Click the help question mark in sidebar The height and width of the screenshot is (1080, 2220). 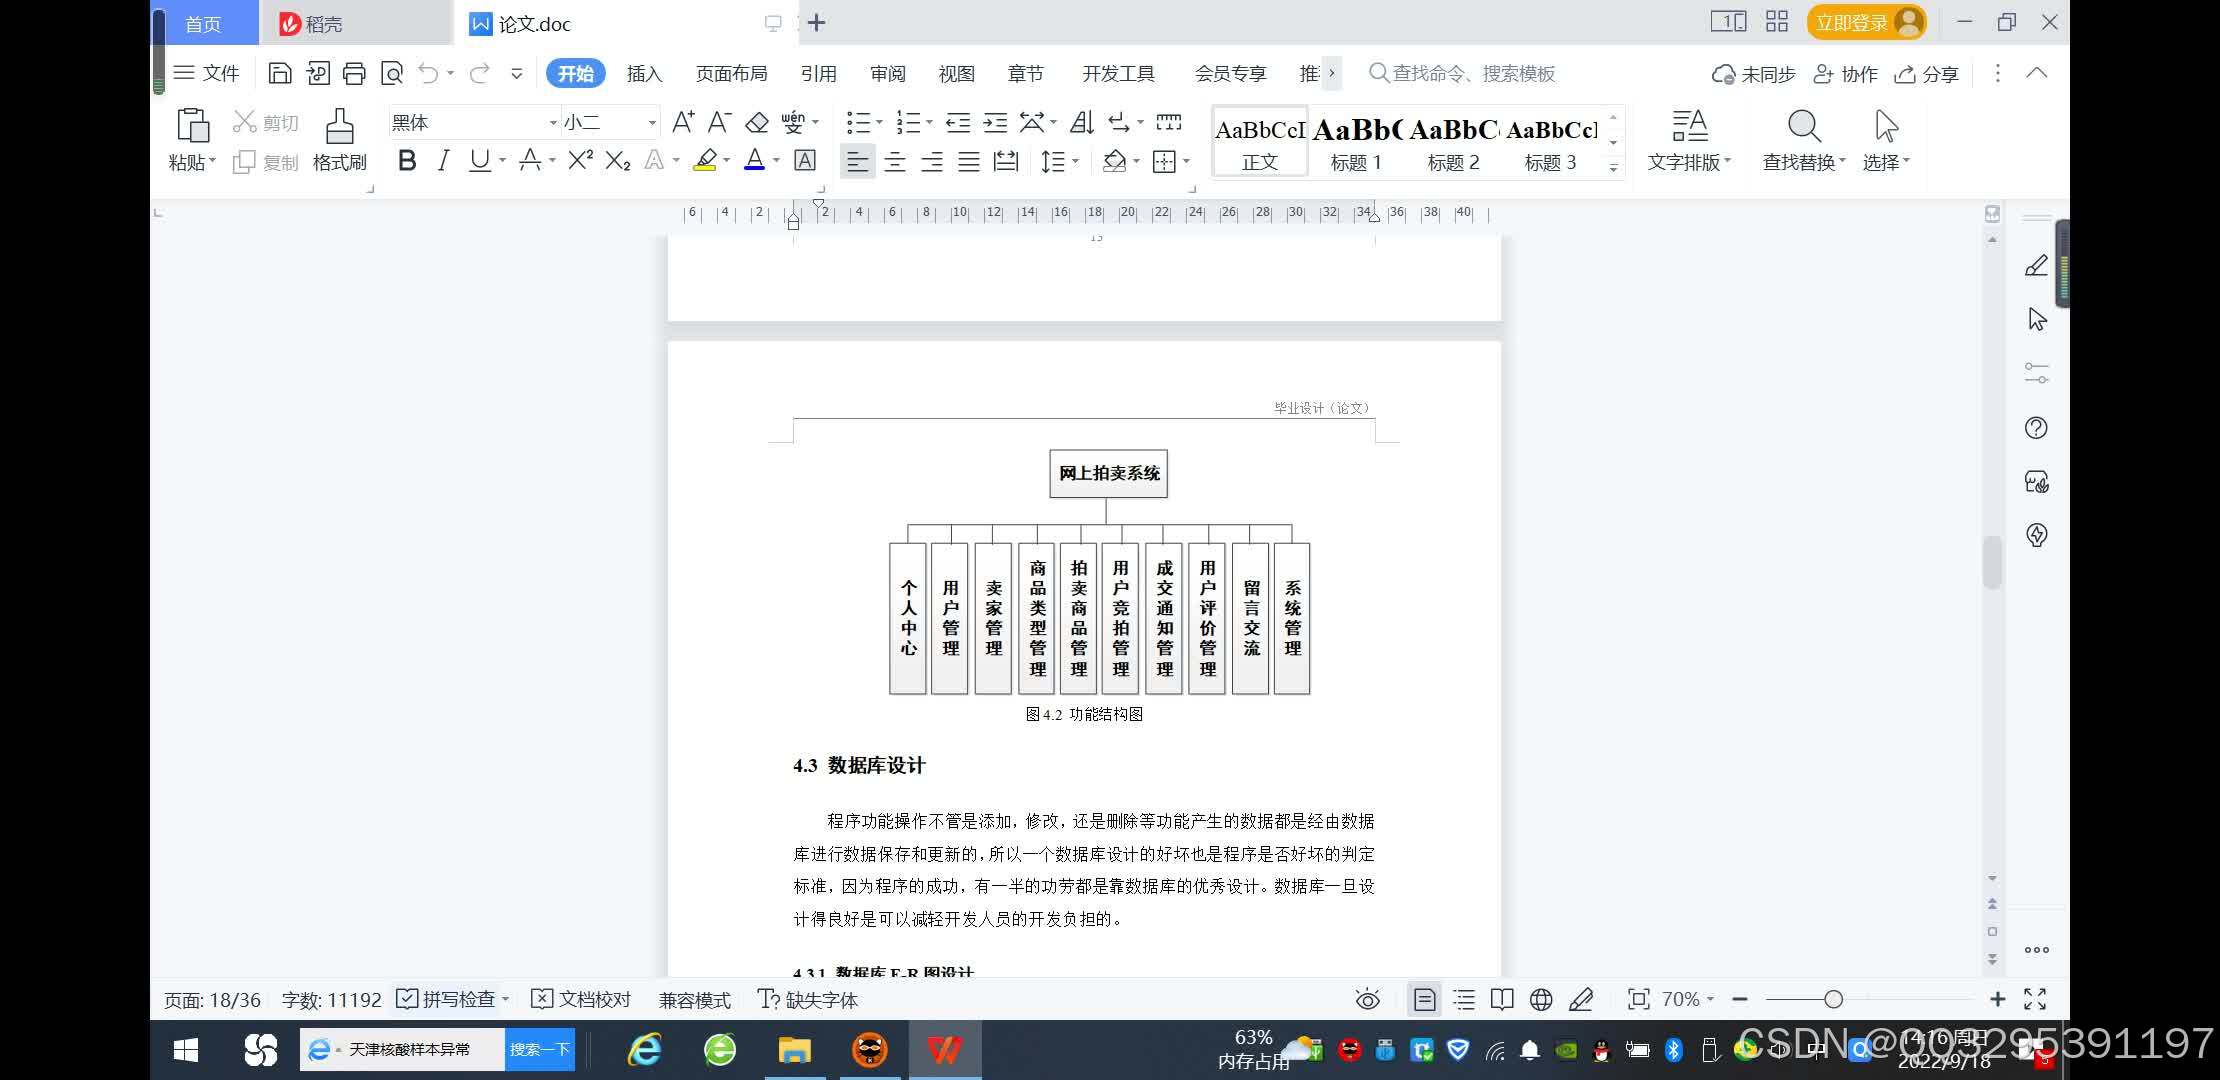(x=2037, y=428)
